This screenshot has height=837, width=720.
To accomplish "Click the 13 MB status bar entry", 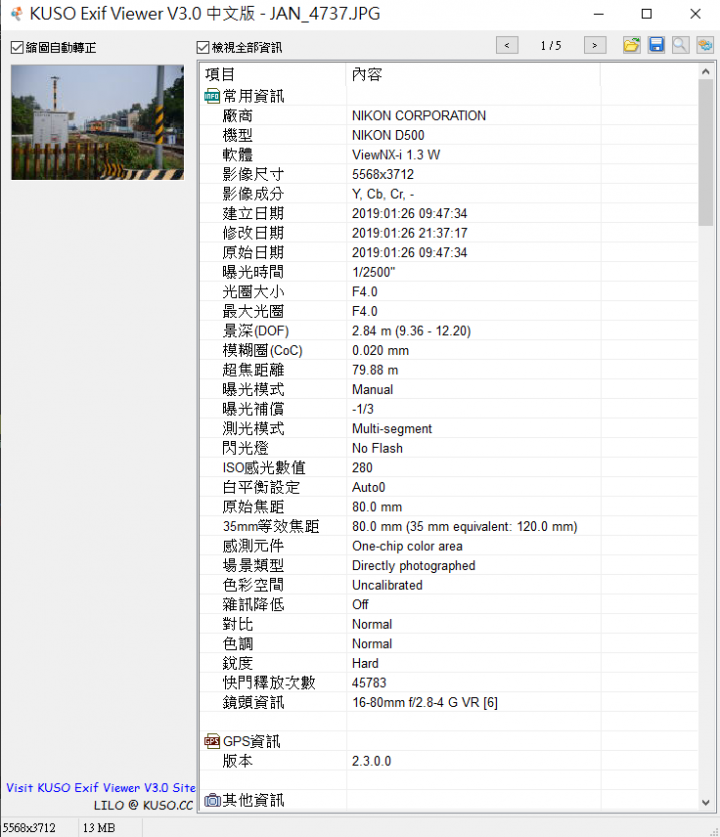I will pos(99,827).
